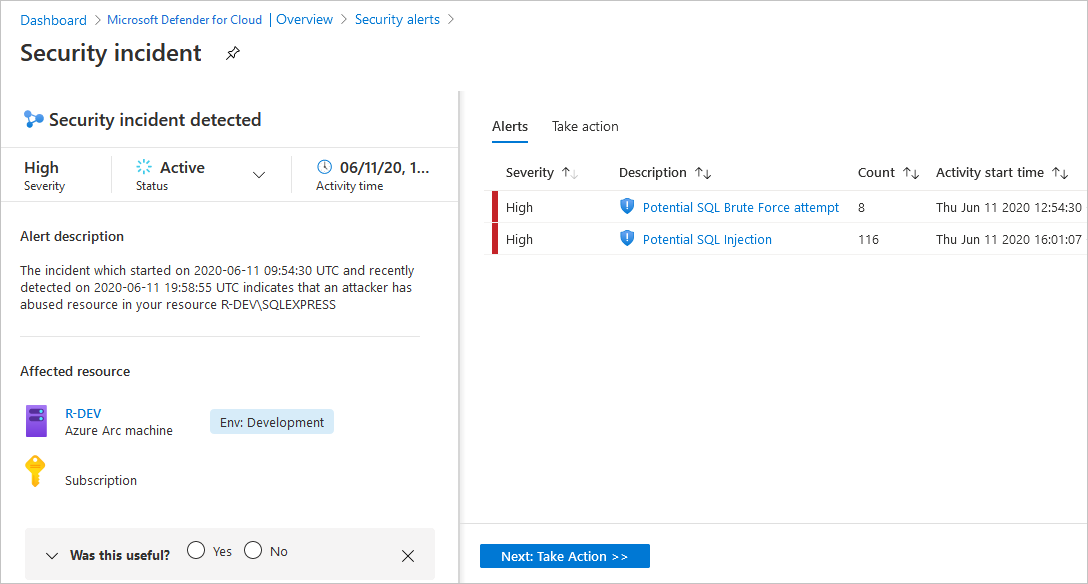The width and height of the screenshot is (1088, 584).
Task: Click the yellow key Subscription icon
Action: point(36,470)
